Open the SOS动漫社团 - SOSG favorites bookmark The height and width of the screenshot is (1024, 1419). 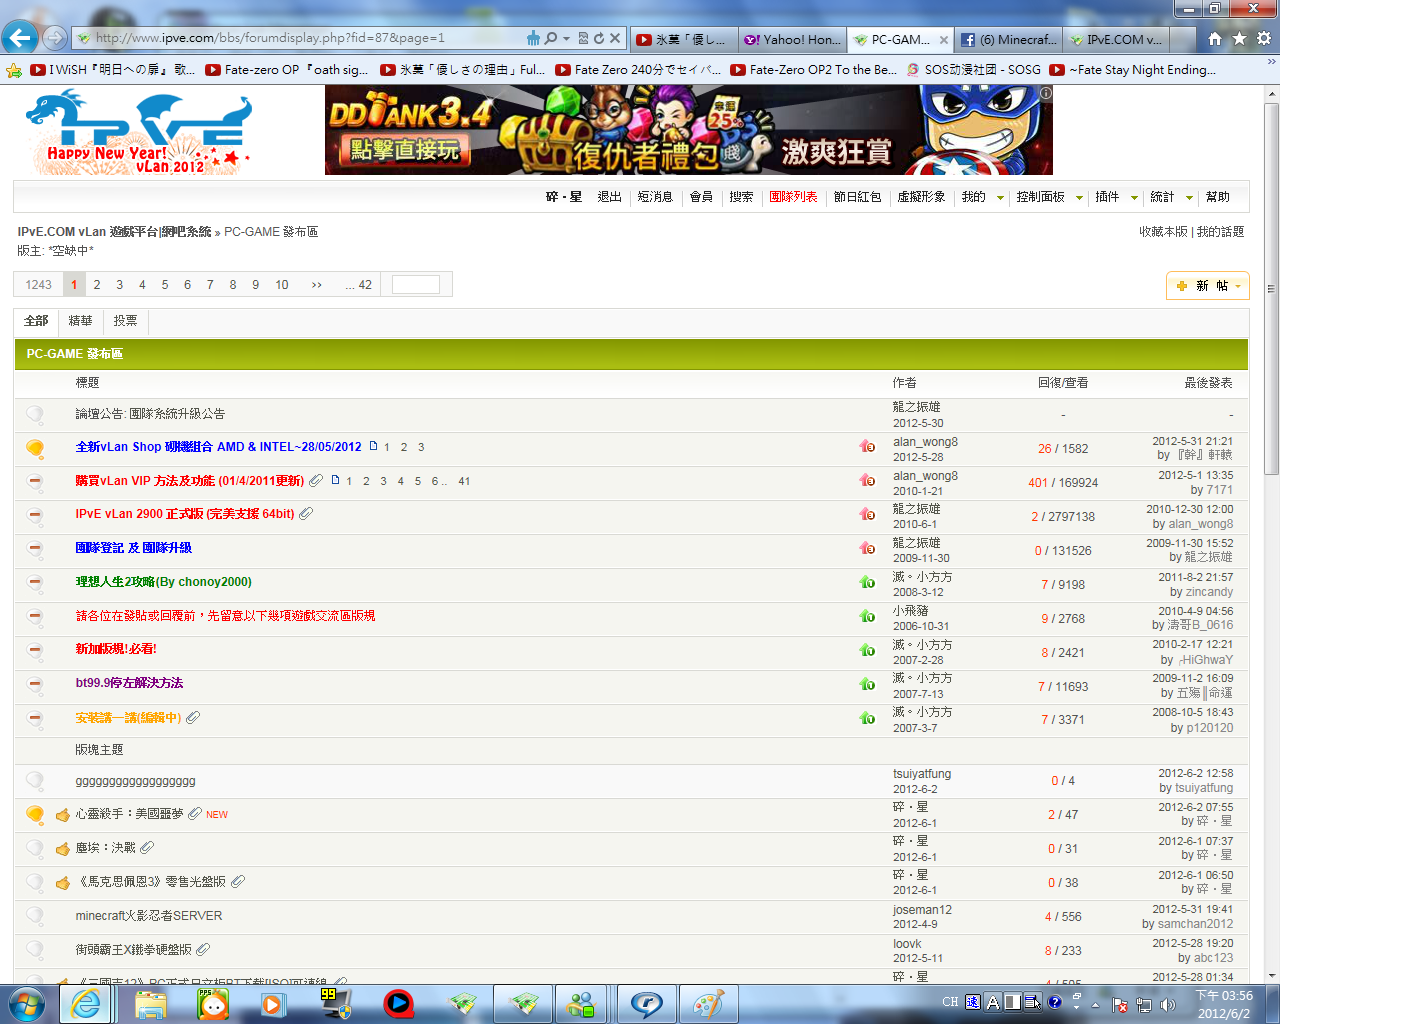point(974,70)
